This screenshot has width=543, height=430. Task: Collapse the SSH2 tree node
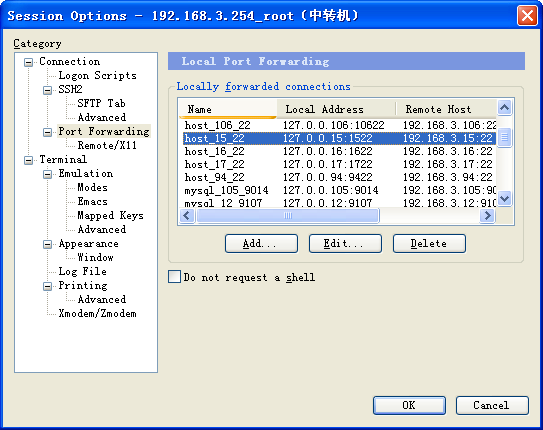pos(47,90)
